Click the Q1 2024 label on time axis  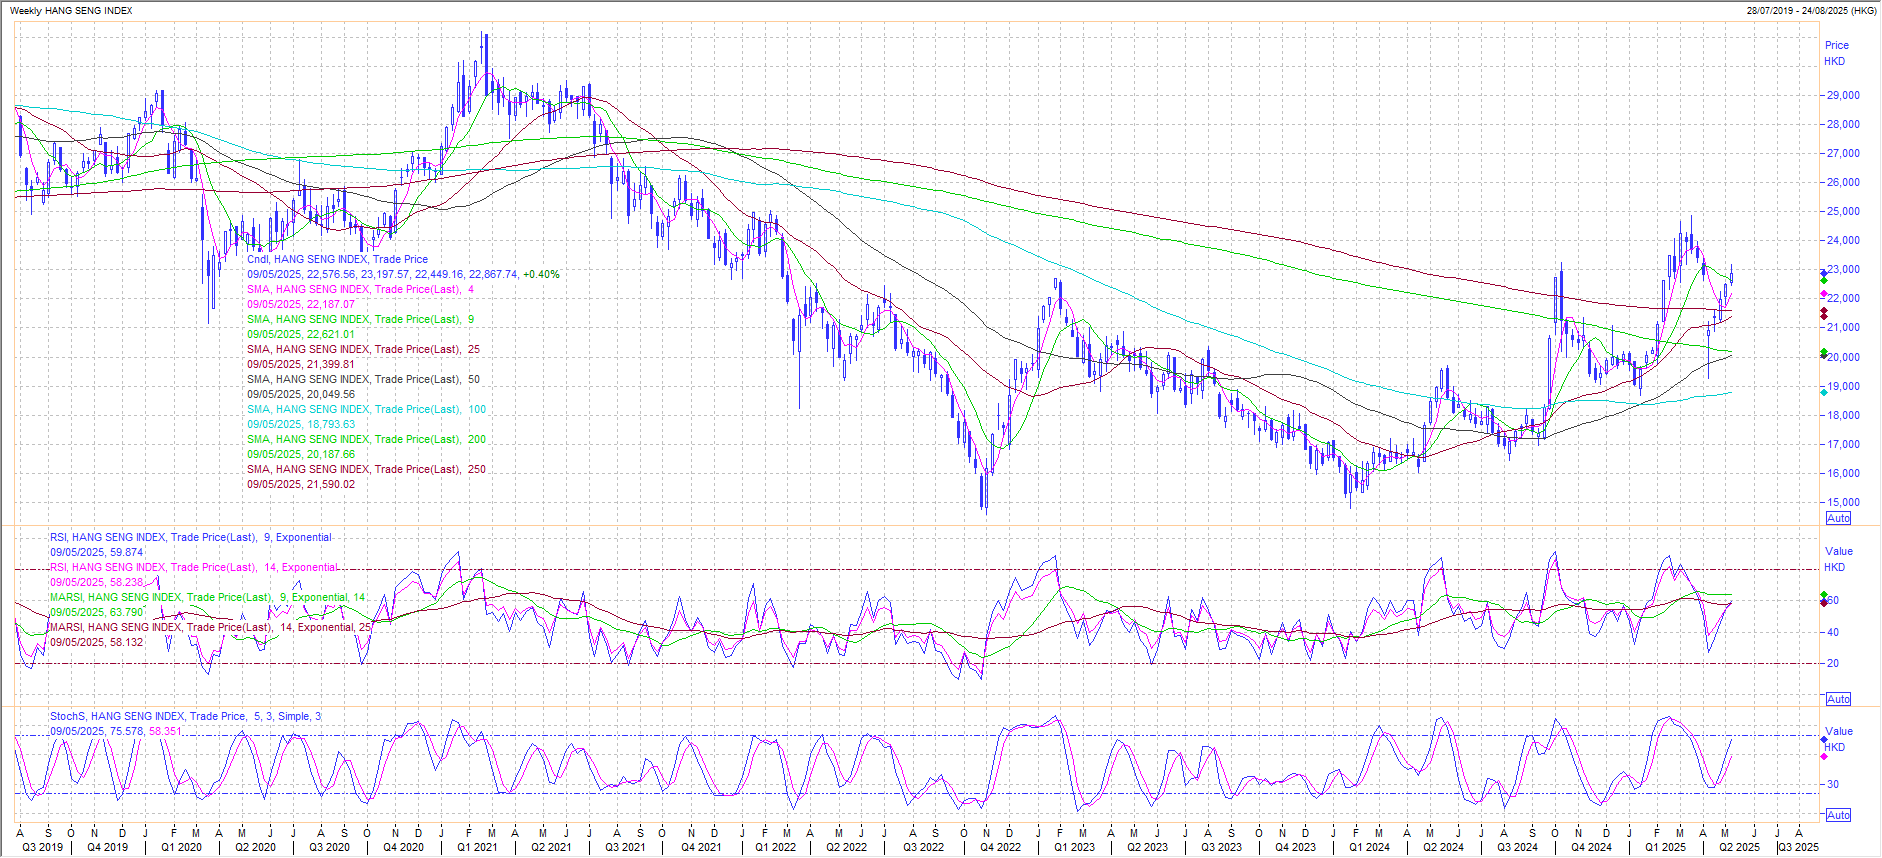(x=1369, y=847)
